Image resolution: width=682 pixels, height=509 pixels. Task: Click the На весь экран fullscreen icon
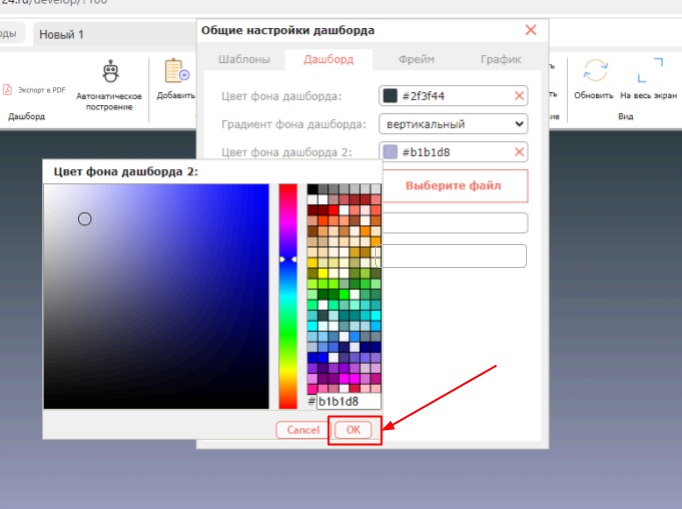[x=650, y=70]
